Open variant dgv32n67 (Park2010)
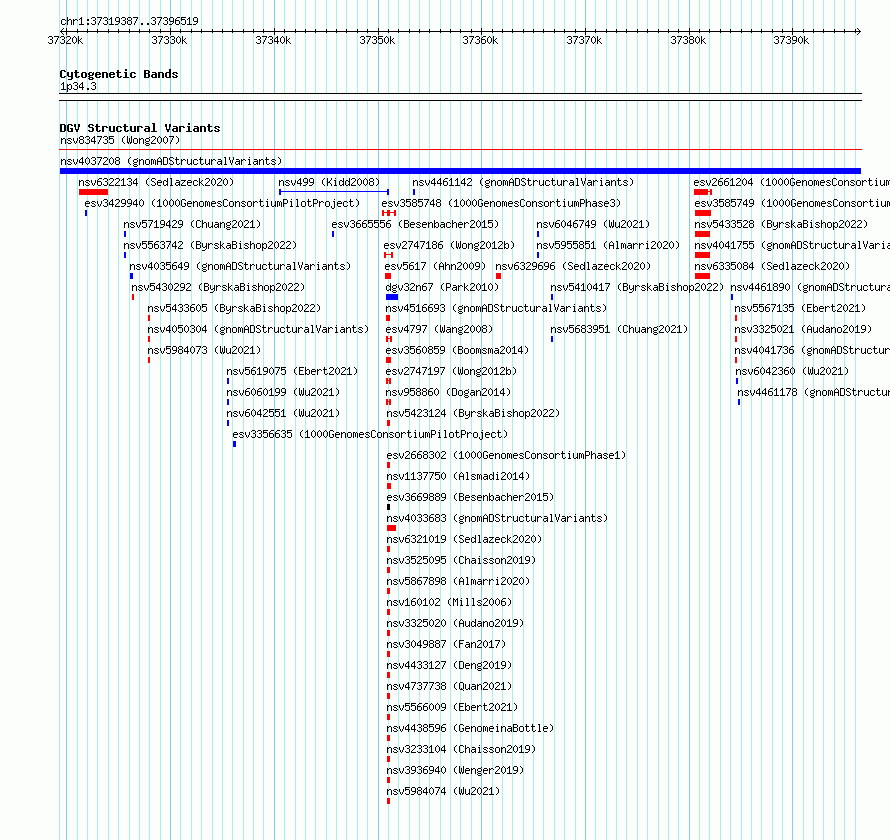 pos(442,287)
